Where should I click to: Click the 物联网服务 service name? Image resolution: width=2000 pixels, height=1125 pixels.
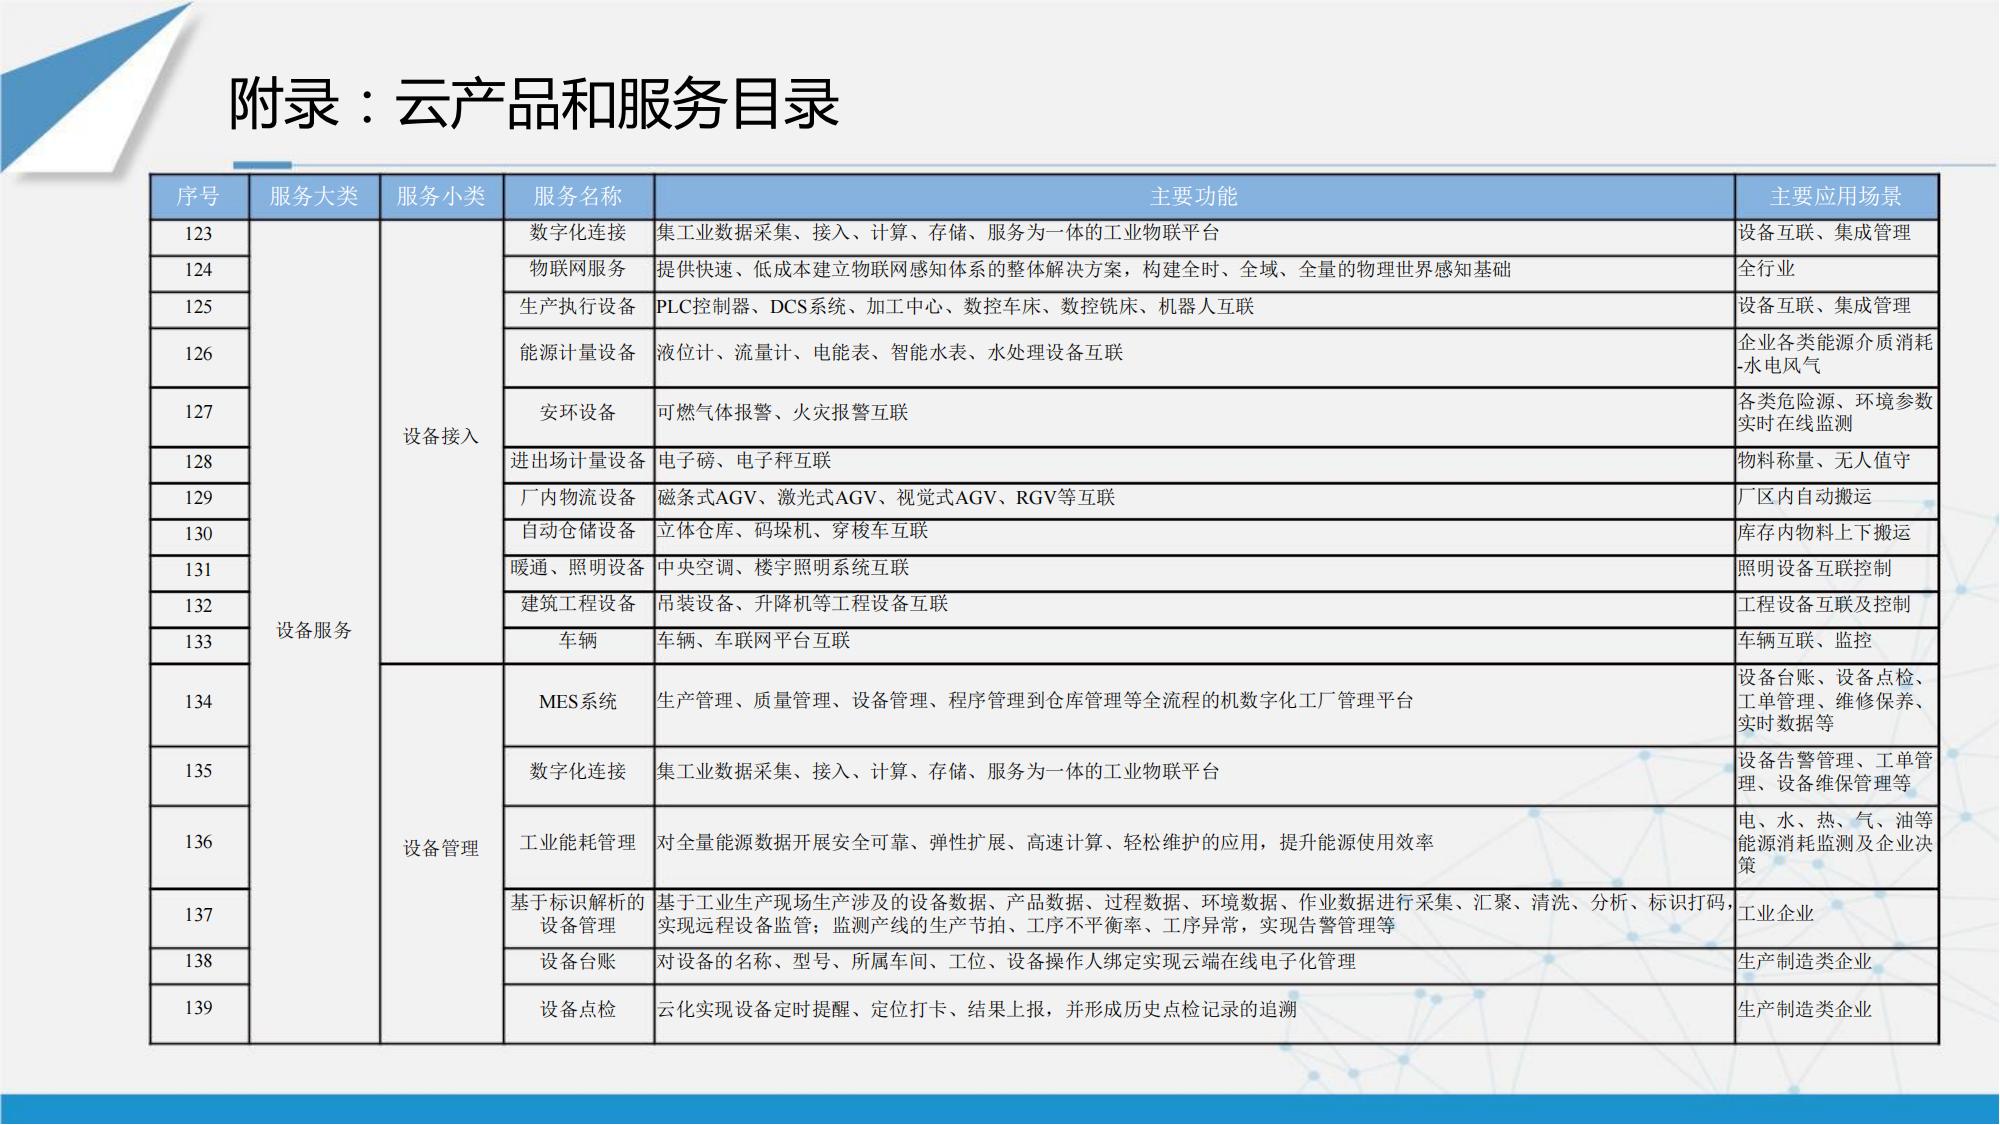coord(578,269)
